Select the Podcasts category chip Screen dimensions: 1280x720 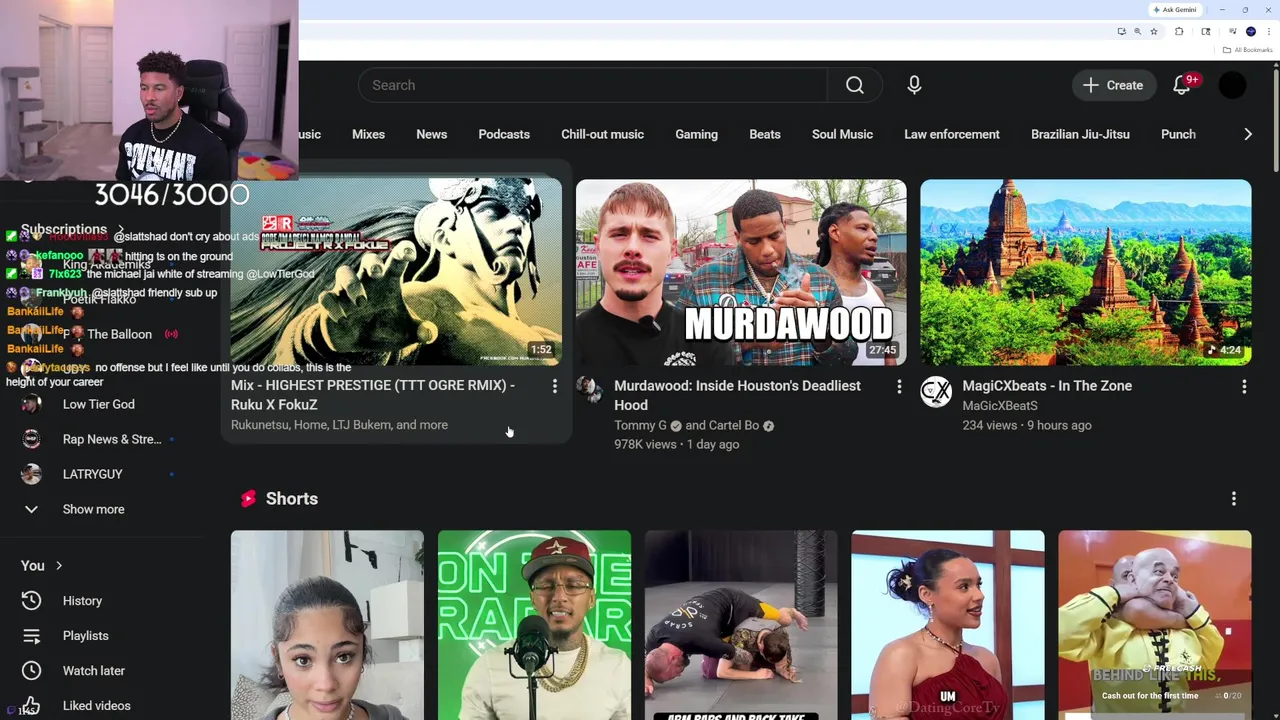pyautogui.click(x=504, y=134)
